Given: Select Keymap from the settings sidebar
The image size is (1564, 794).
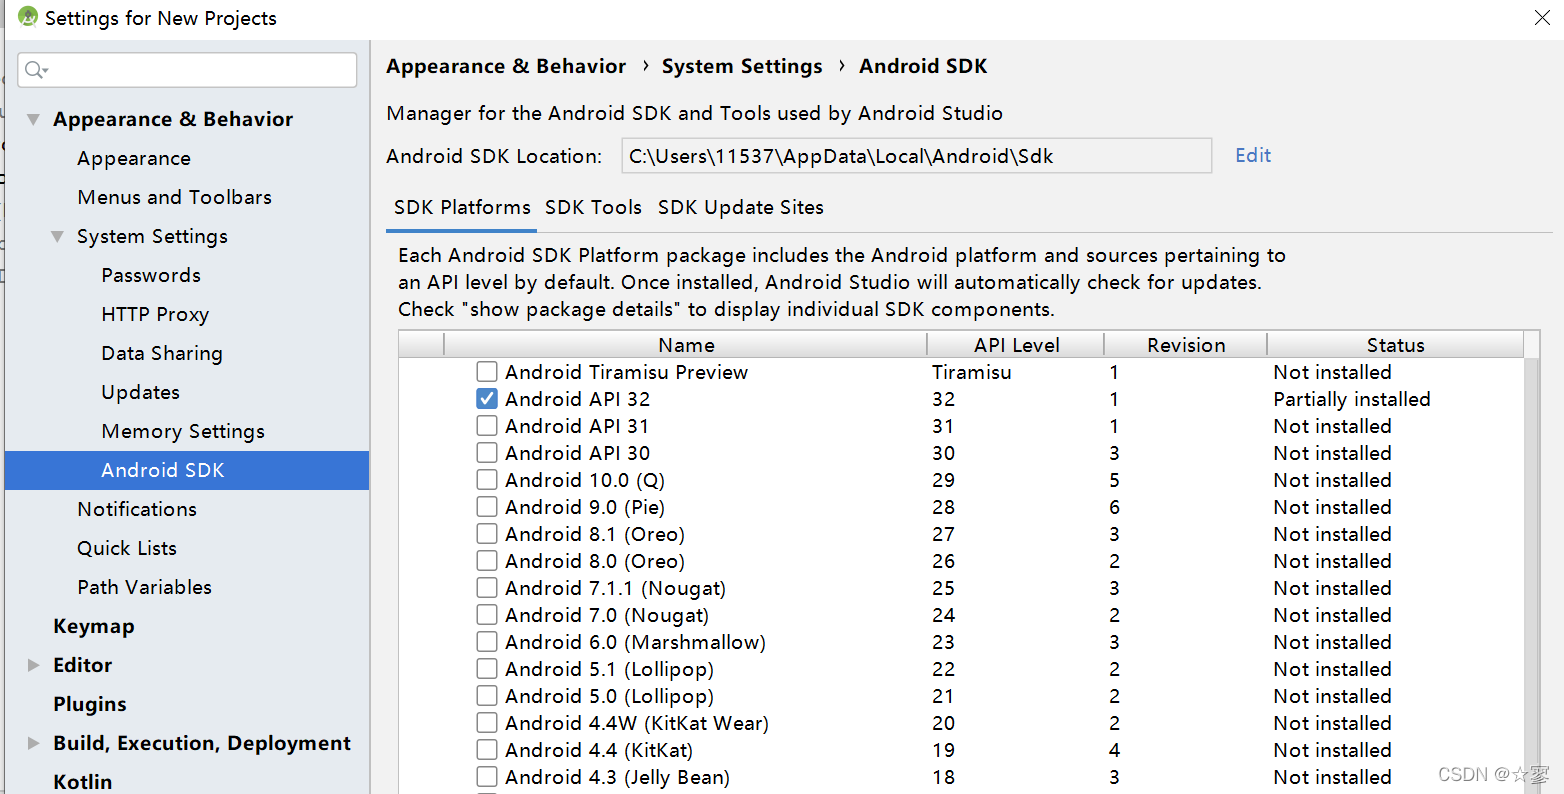Looking at the screenshot, I should pos(93,626).
